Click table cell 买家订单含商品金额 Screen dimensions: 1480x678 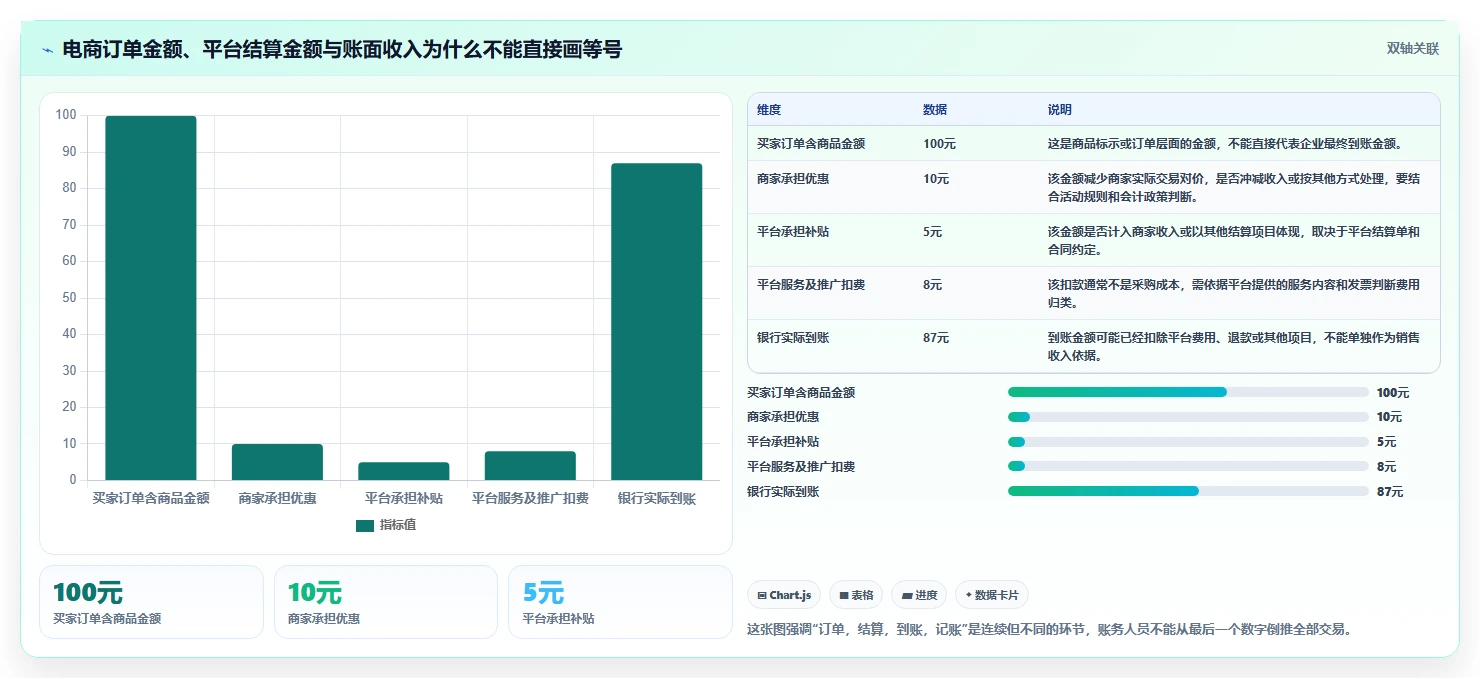coord(811,144)
